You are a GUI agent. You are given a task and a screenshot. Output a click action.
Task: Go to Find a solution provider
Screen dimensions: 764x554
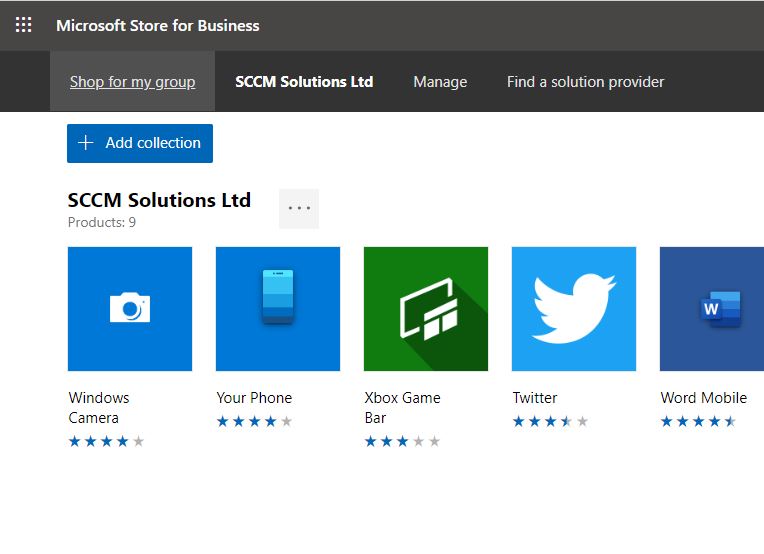[x=585, y=82]
